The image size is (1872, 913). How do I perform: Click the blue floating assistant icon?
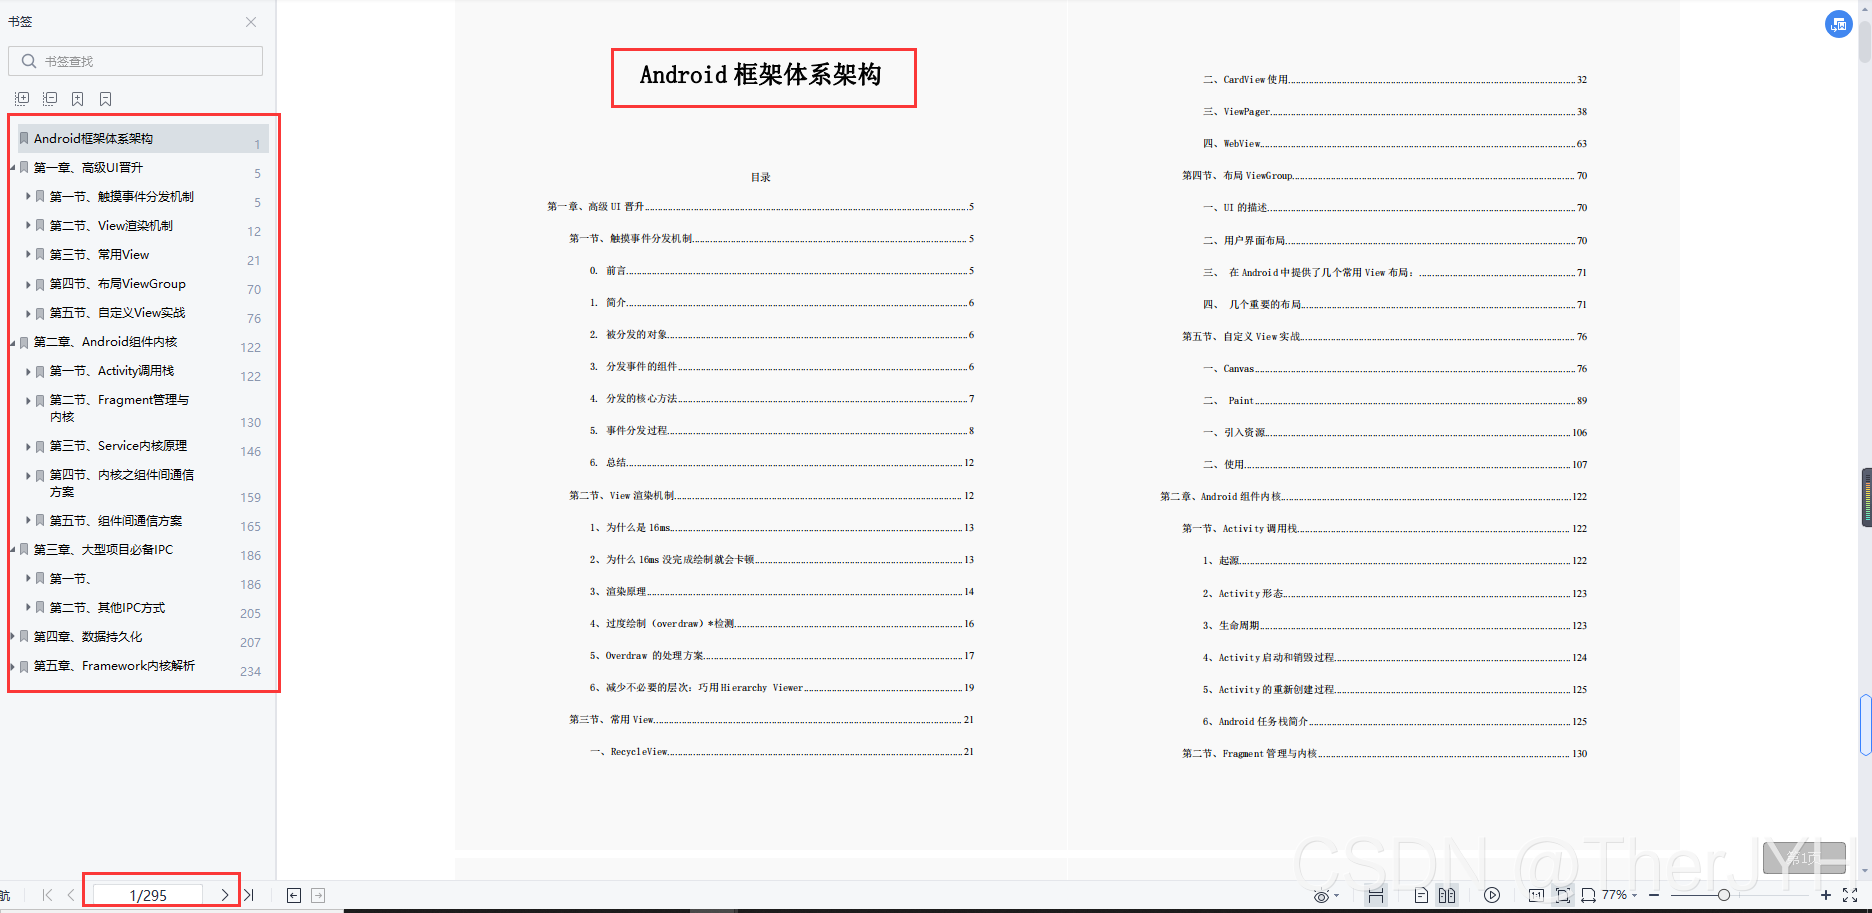pos(1838,25)
